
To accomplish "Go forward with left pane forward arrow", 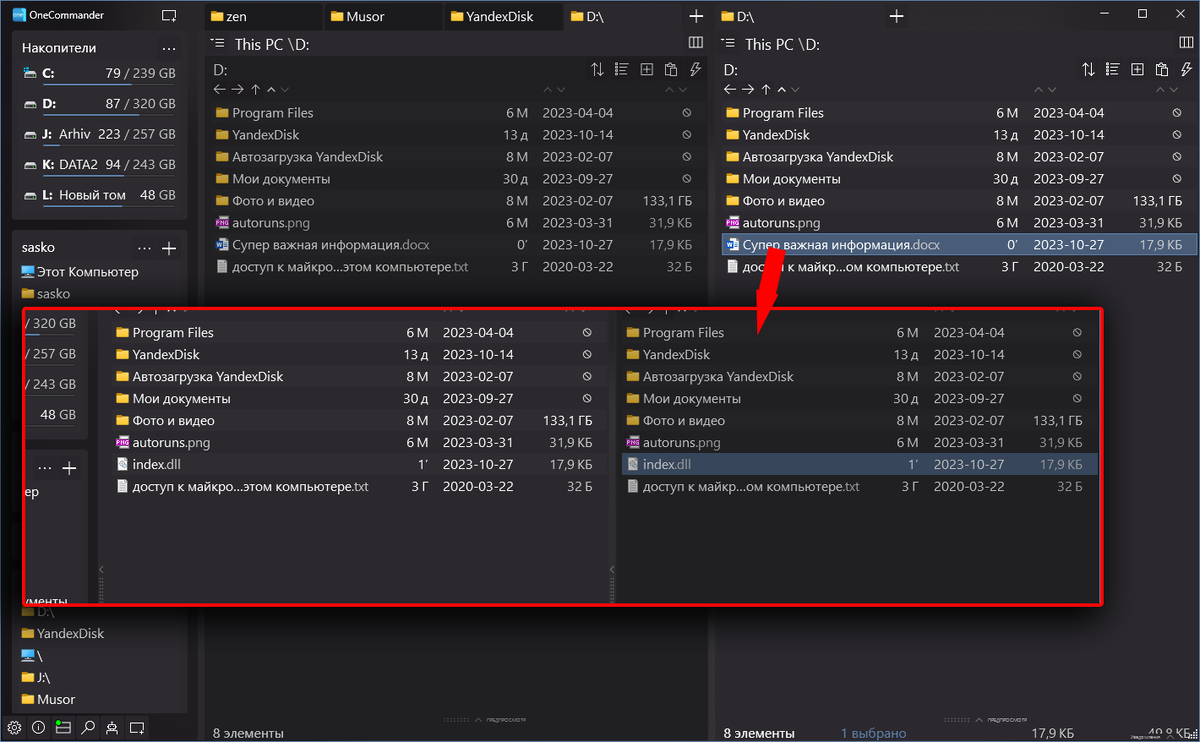I will (238, 89).
